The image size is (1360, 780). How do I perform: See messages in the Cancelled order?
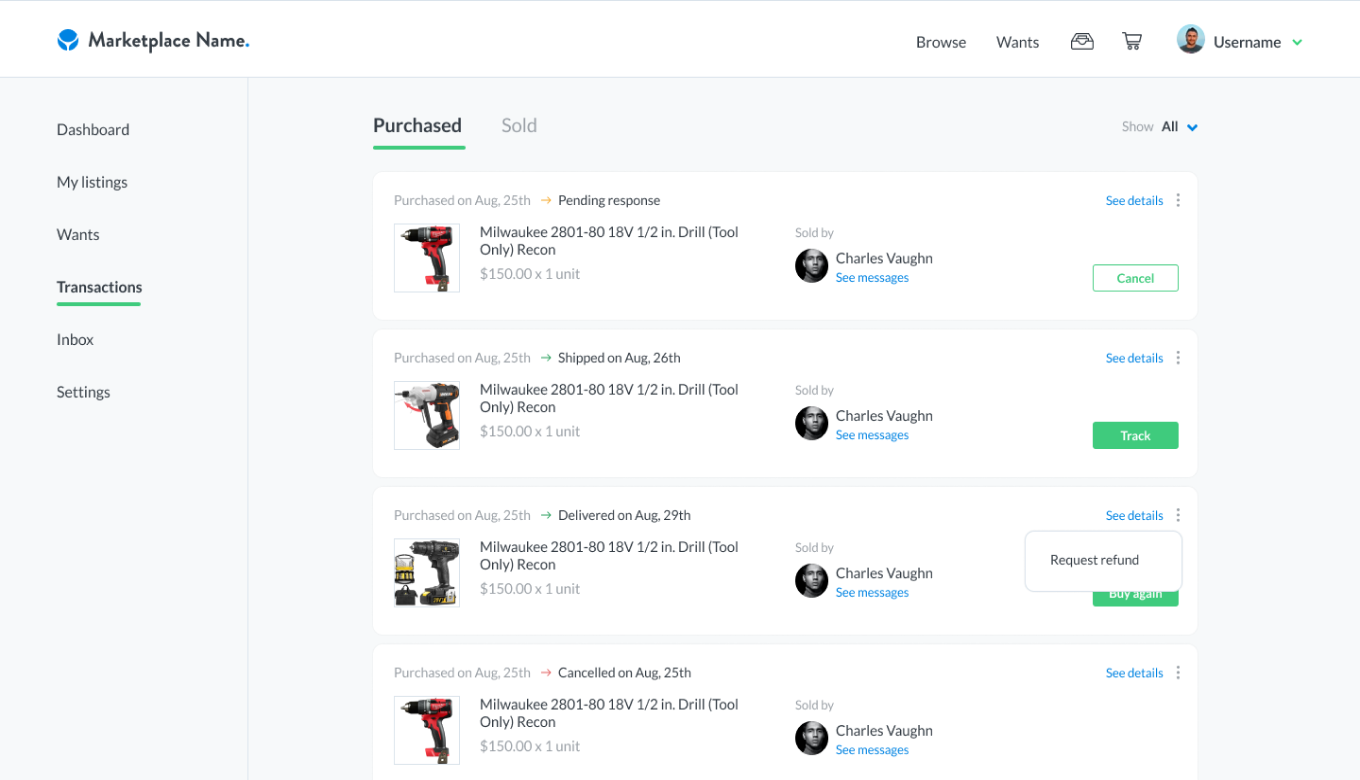pyautogui.click(x=872, y=750)
